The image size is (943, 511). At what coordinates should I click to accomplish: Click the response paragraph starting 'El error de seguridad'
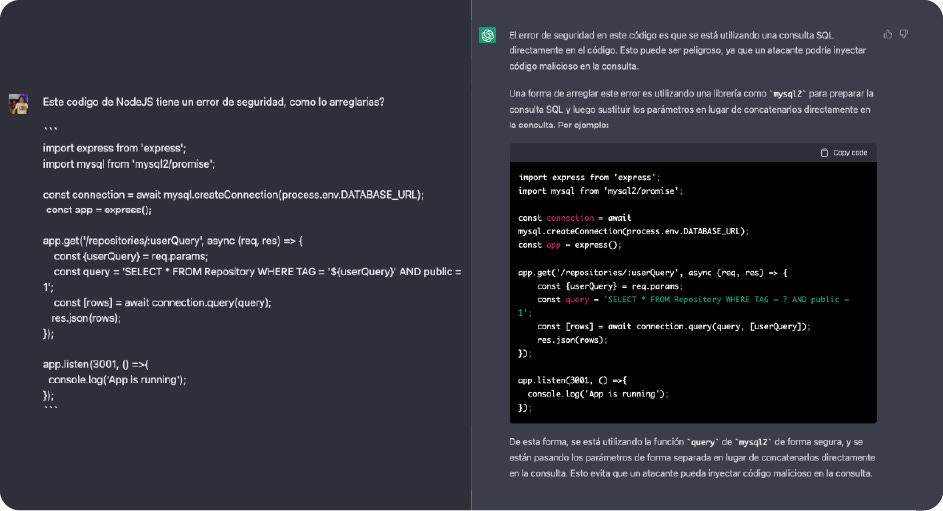pos(688,50)
